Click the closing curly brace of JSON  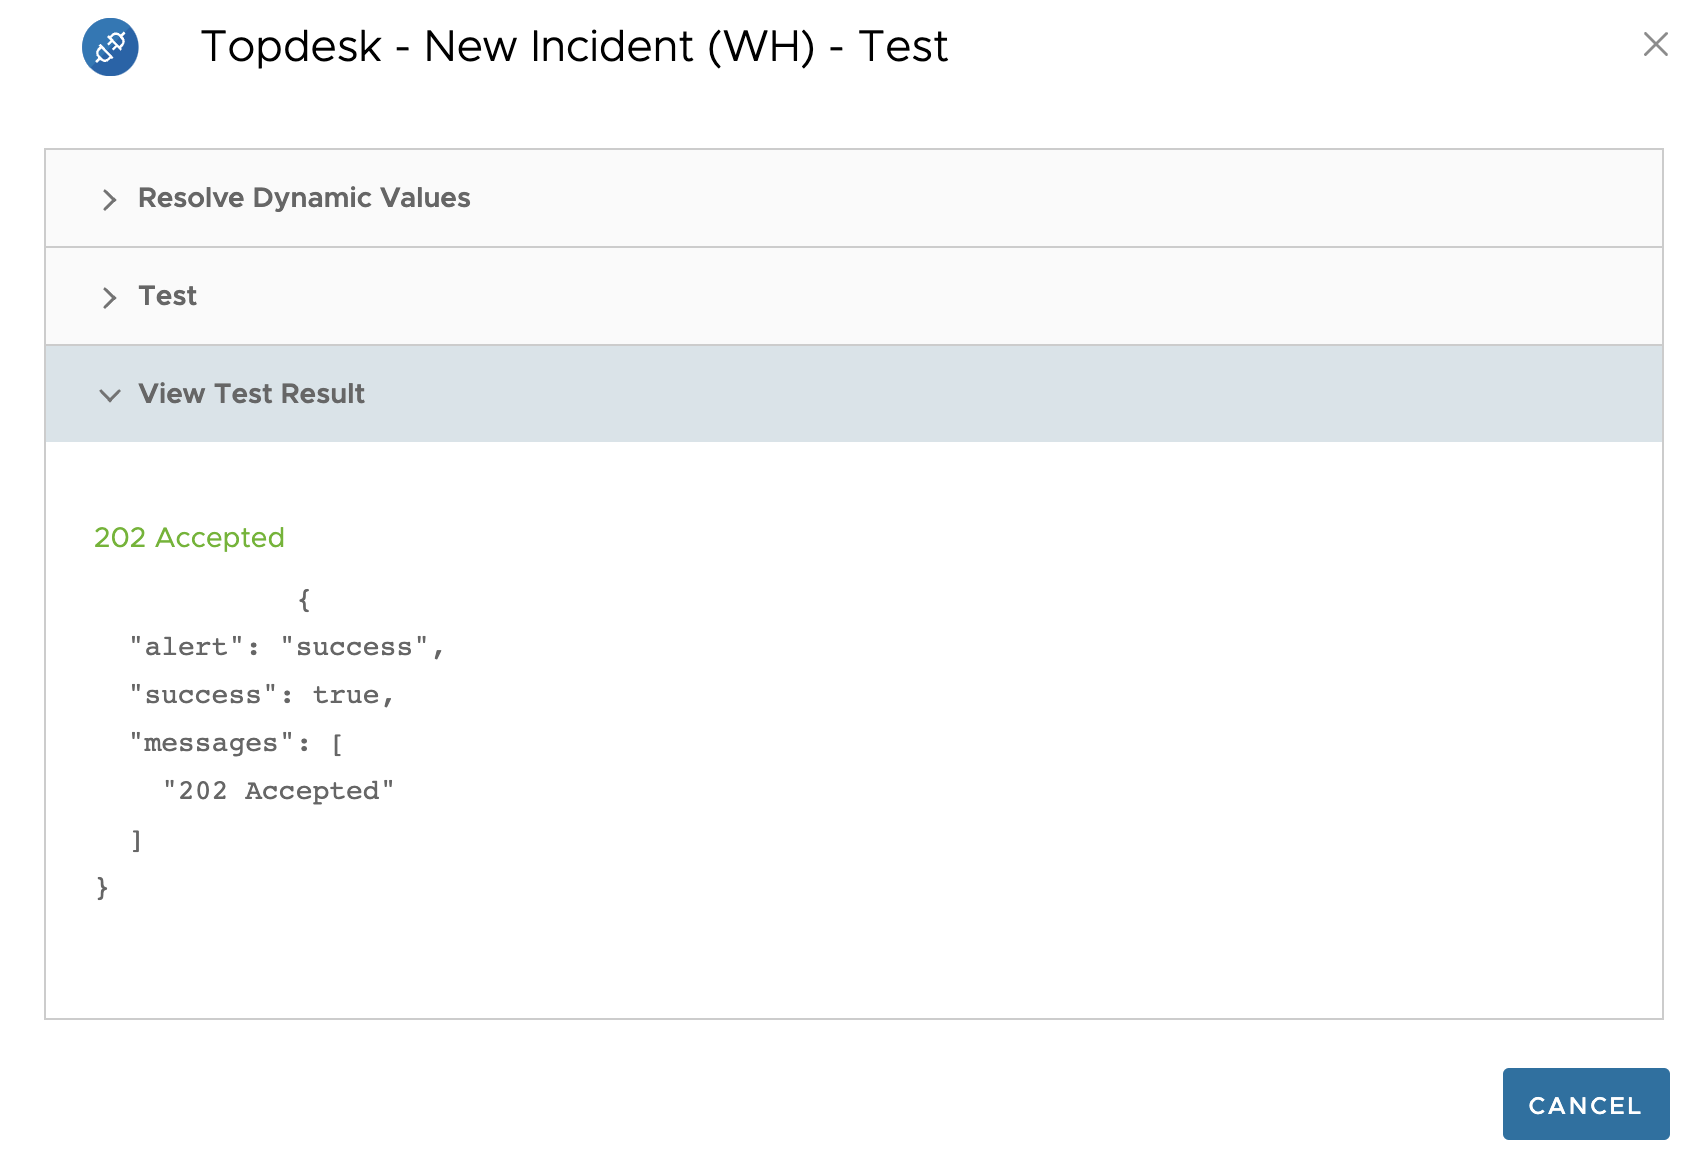pos(102,888)
